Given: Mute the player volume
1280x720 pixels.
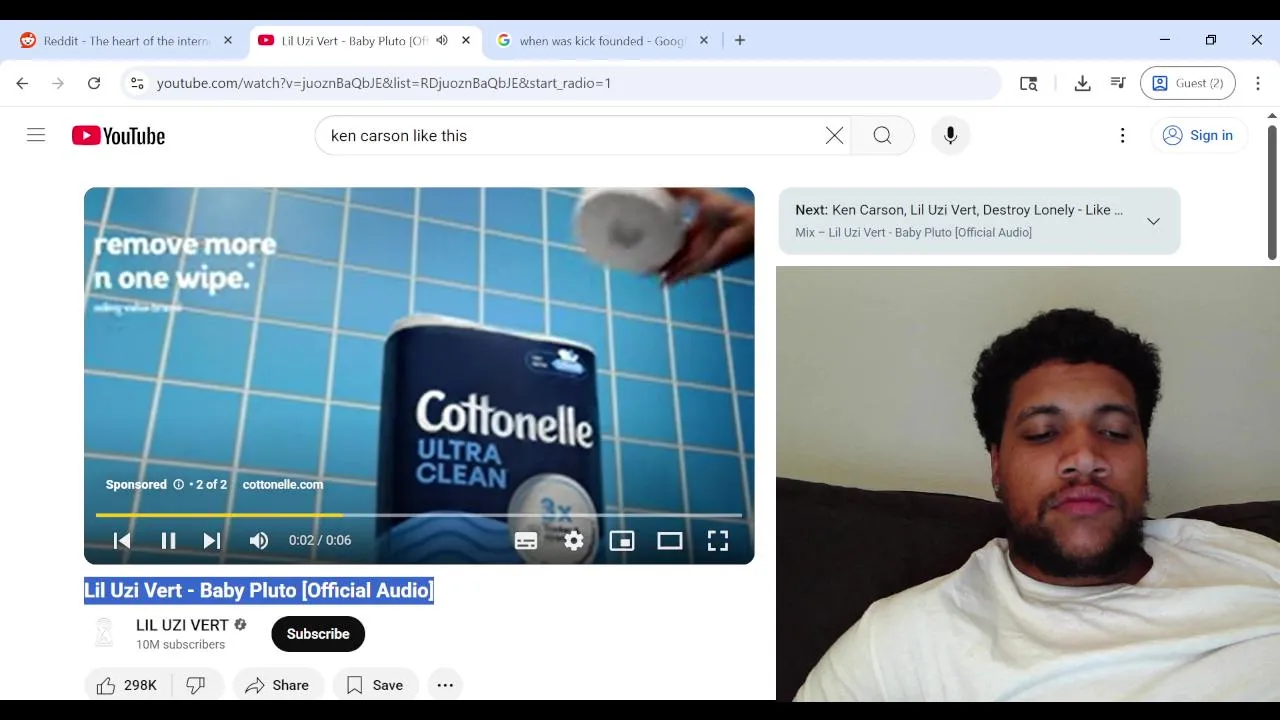Looking at the screenshot, I should coord(259,541).
